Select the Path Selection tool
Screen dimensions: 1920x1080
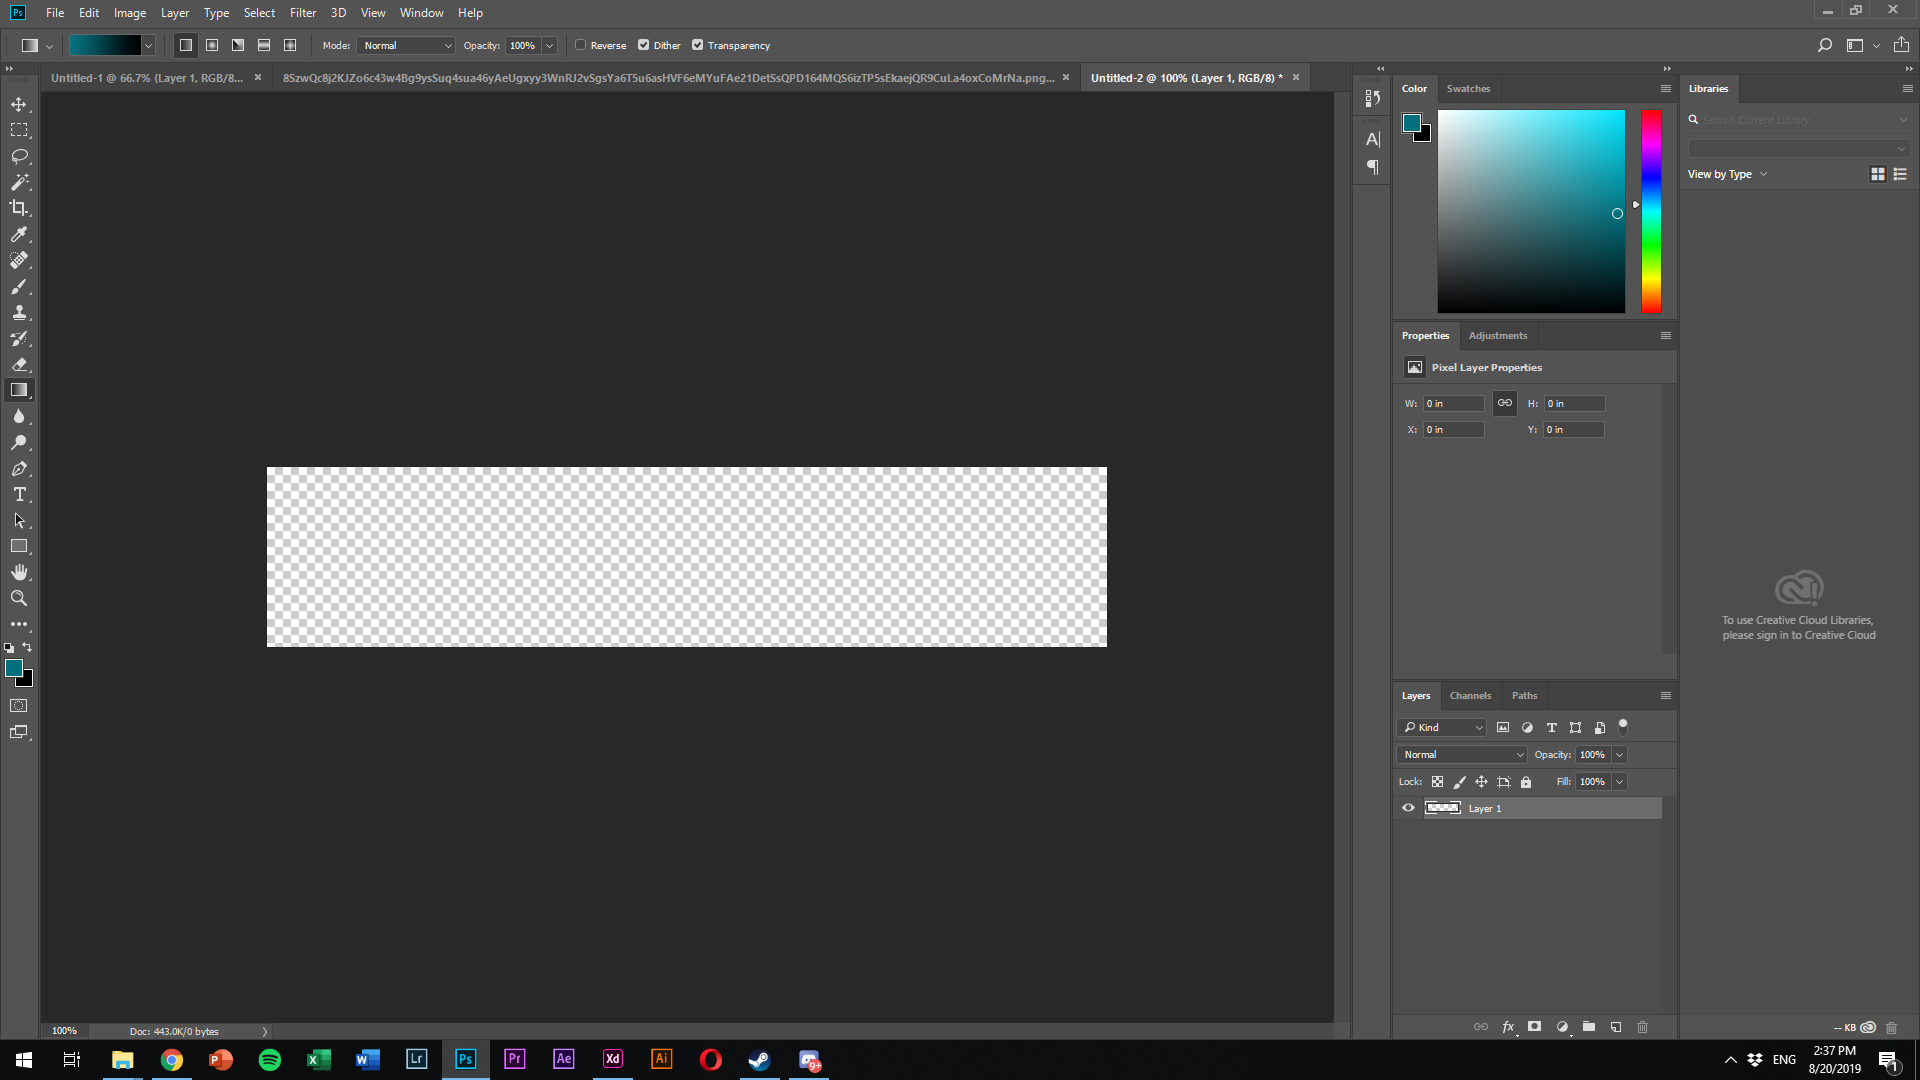tap(19, 520)
